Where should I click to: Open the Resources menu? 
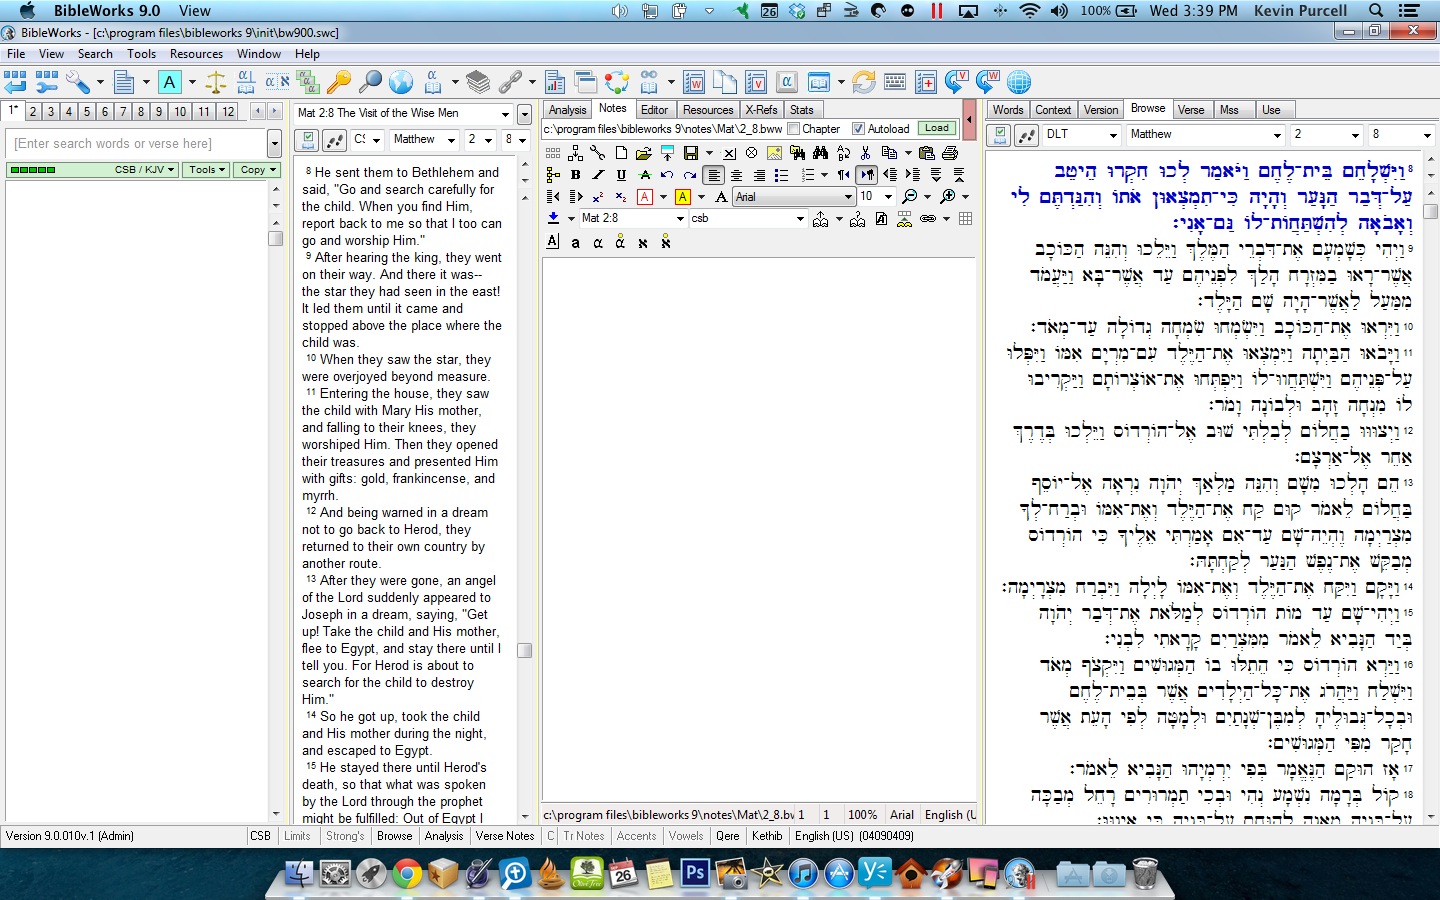(x=196, y=54)
